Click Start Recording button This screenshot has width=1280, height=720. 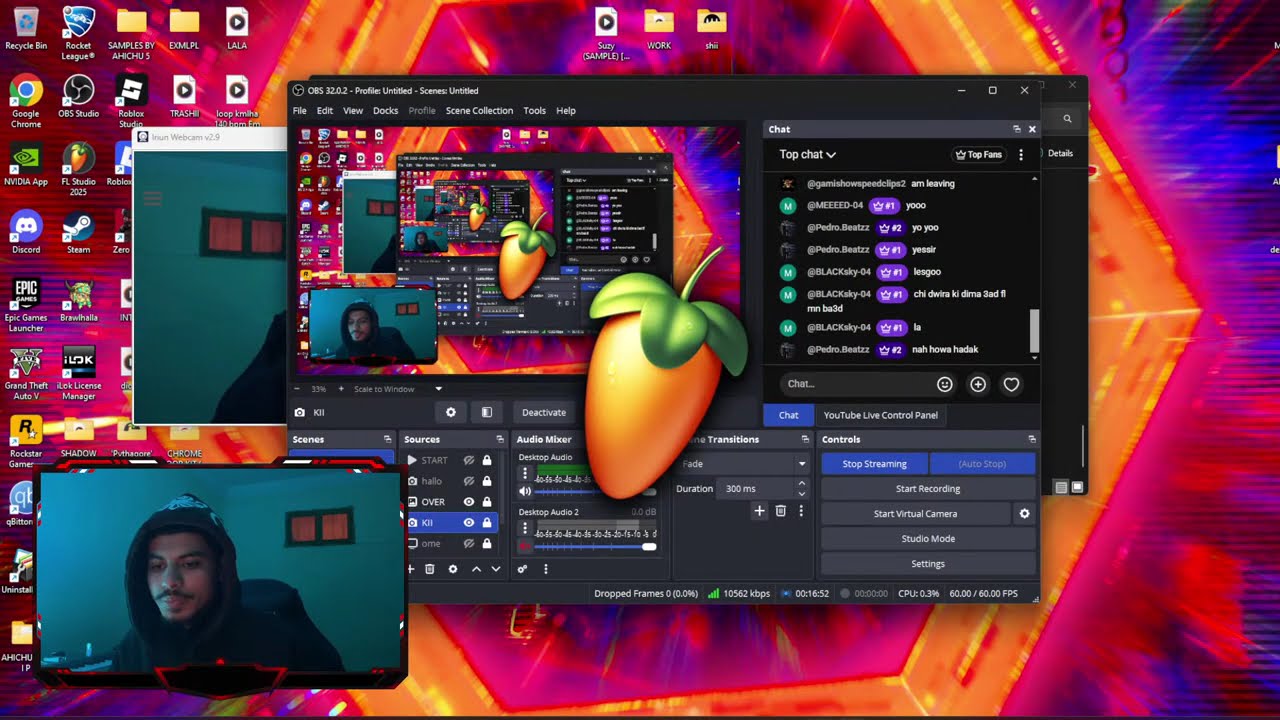(928, 489)
